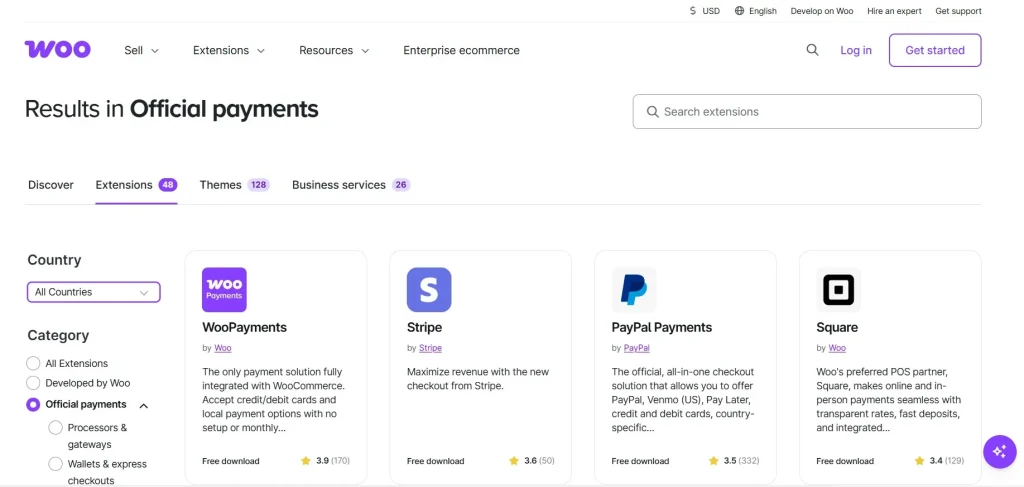Click the WooPayments logo icon

click(224, 289)
